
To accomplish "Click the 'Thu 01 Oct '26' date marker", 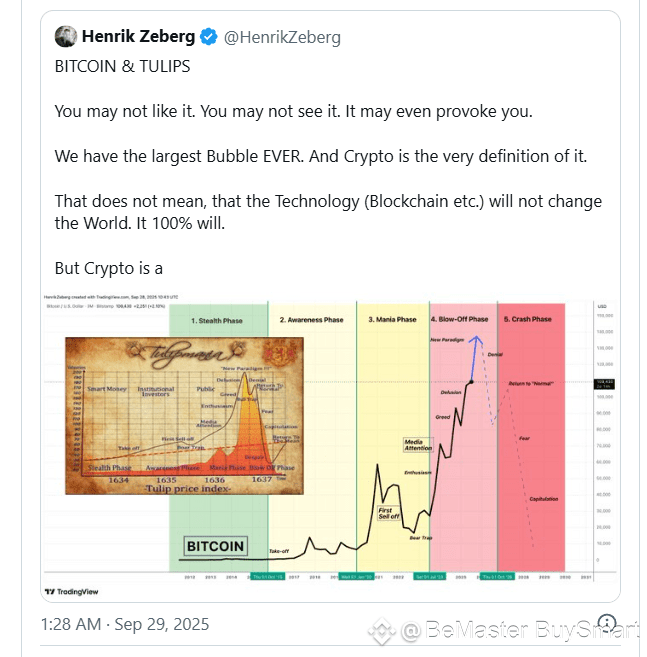I will (x=497, y=577).
